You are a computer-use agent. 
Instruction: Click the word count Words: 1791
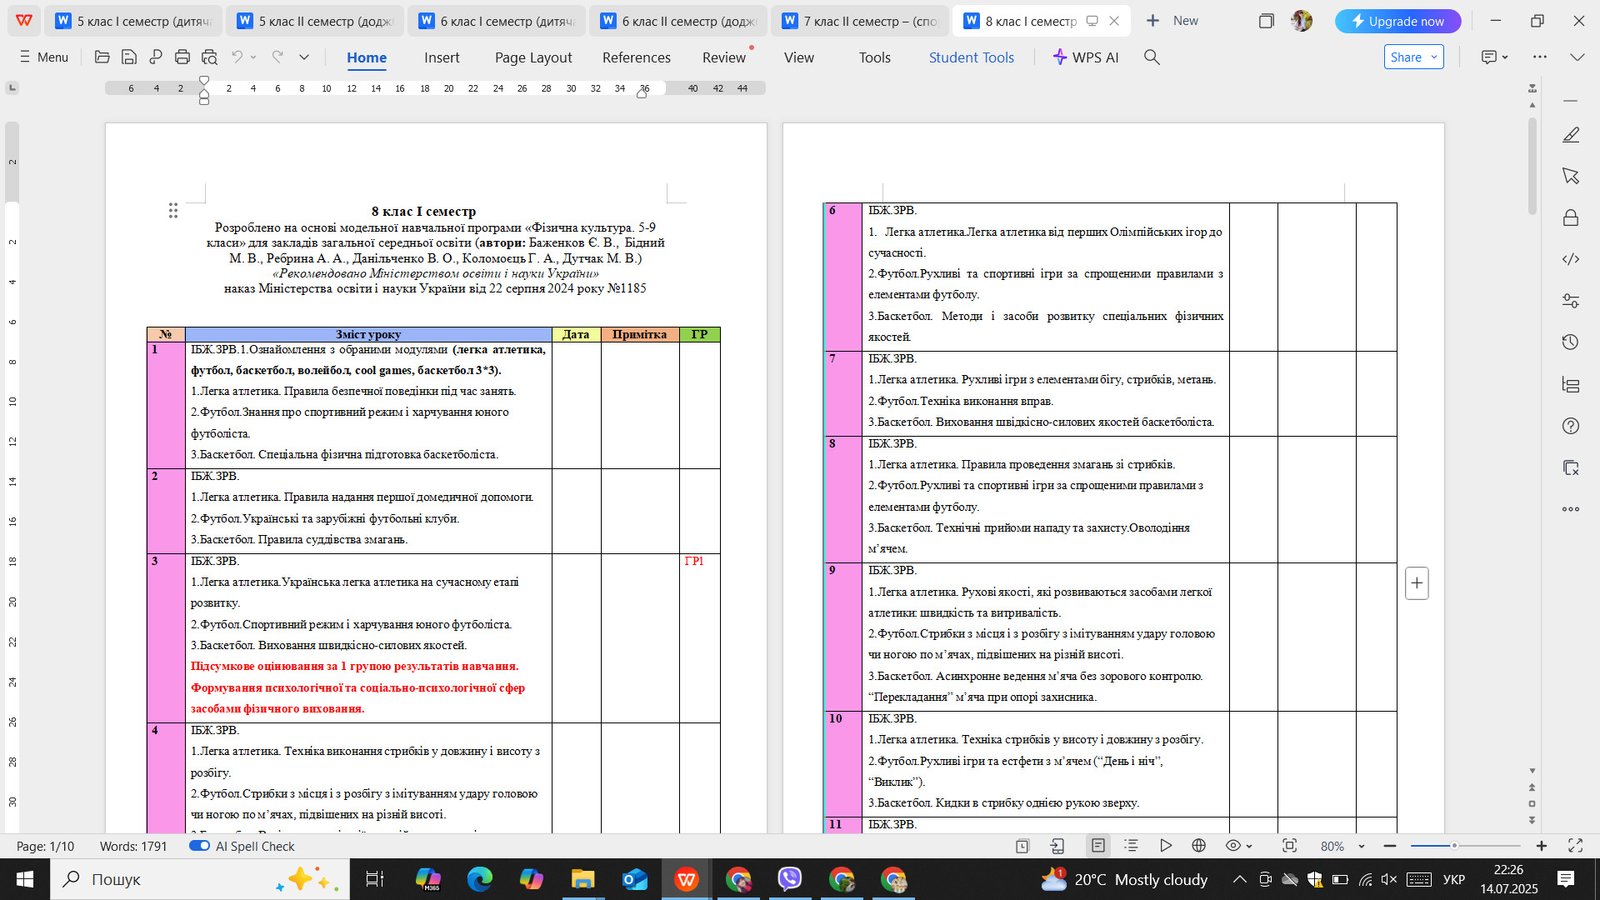pyautogui.click(x=134, y=846)
